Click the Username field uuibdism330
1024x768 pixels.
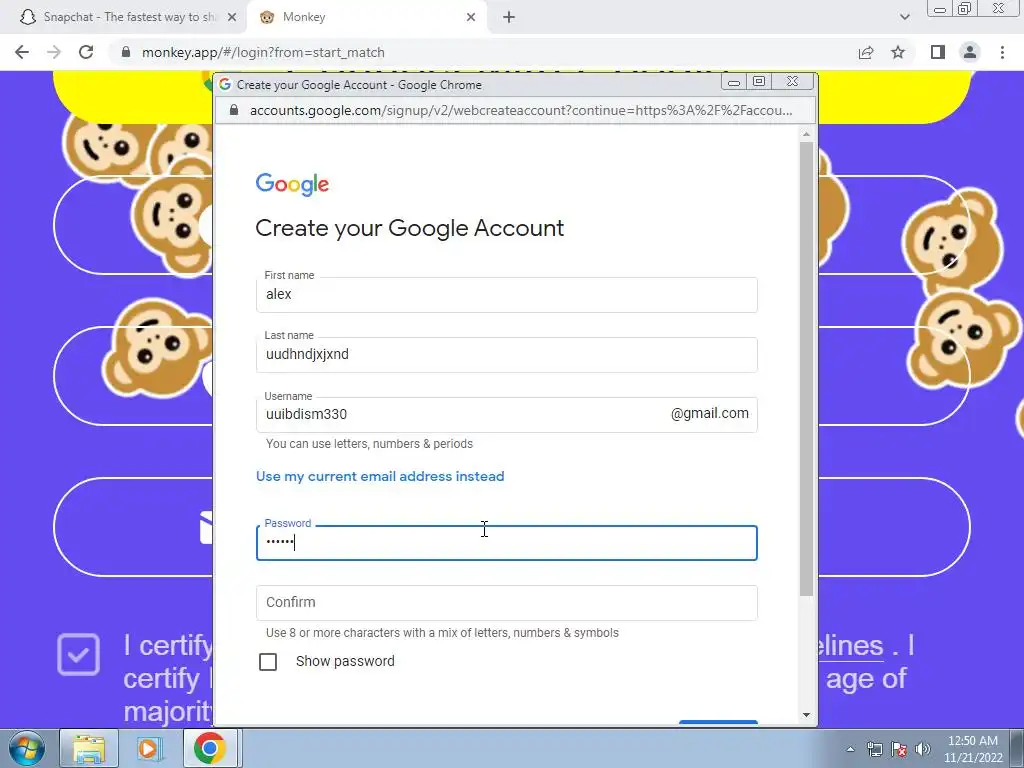[x=507, y=415]
